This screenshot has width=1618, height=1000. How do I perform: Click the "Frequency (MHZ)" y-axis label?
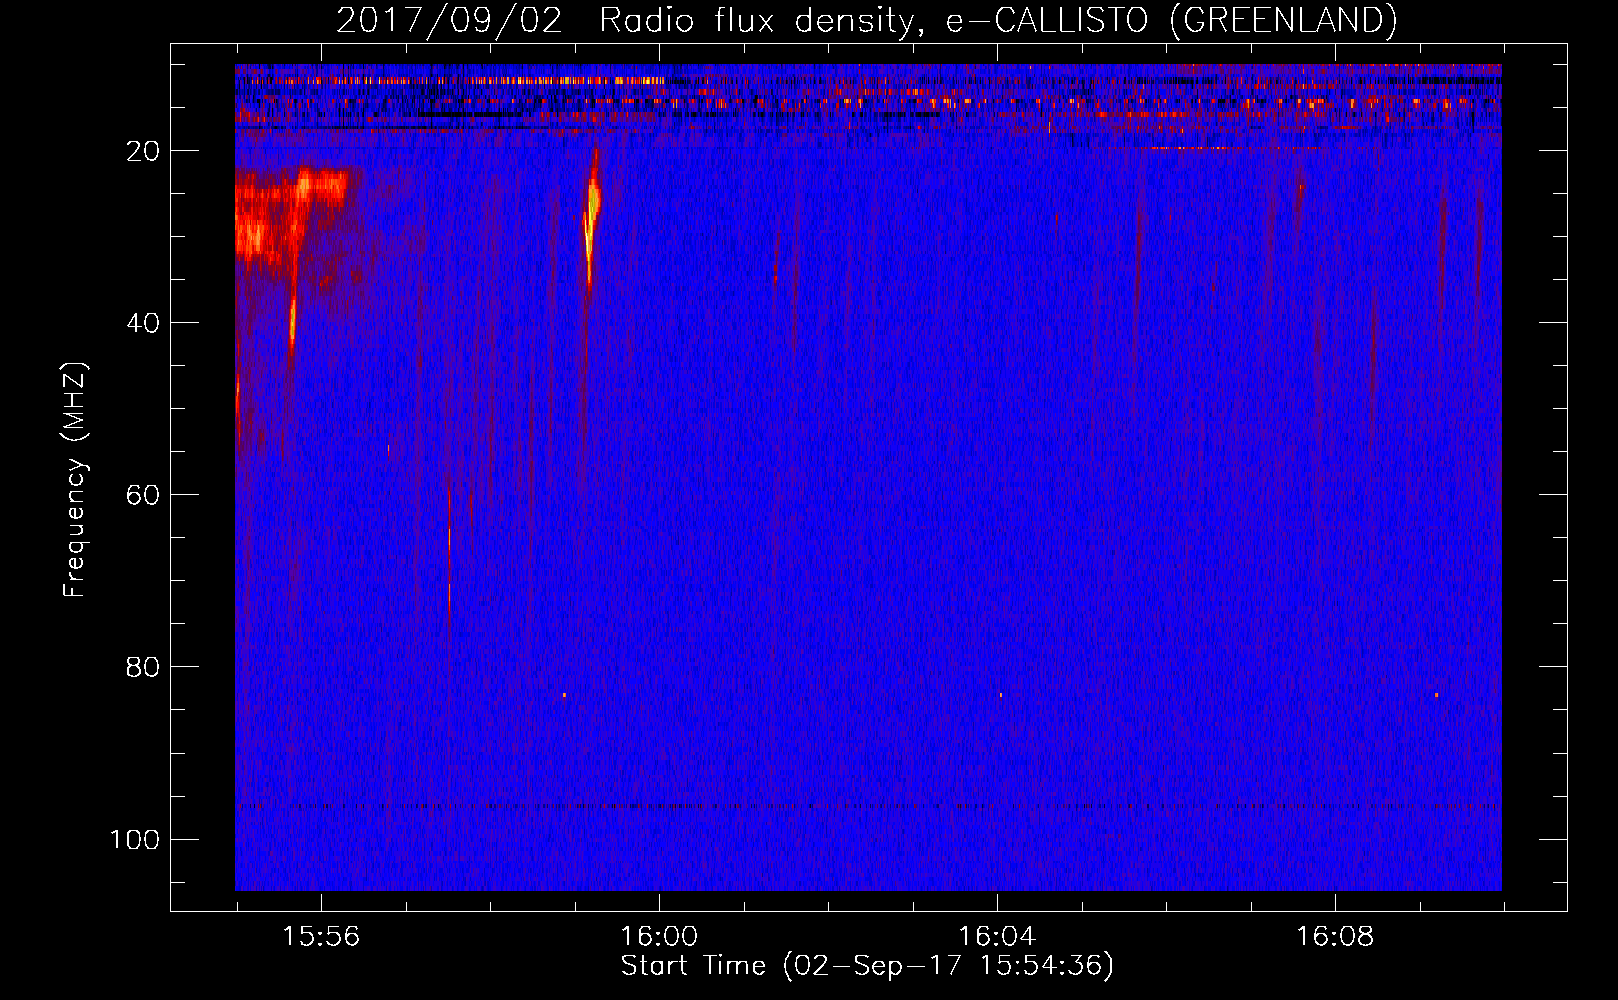[x=75, y=480]
